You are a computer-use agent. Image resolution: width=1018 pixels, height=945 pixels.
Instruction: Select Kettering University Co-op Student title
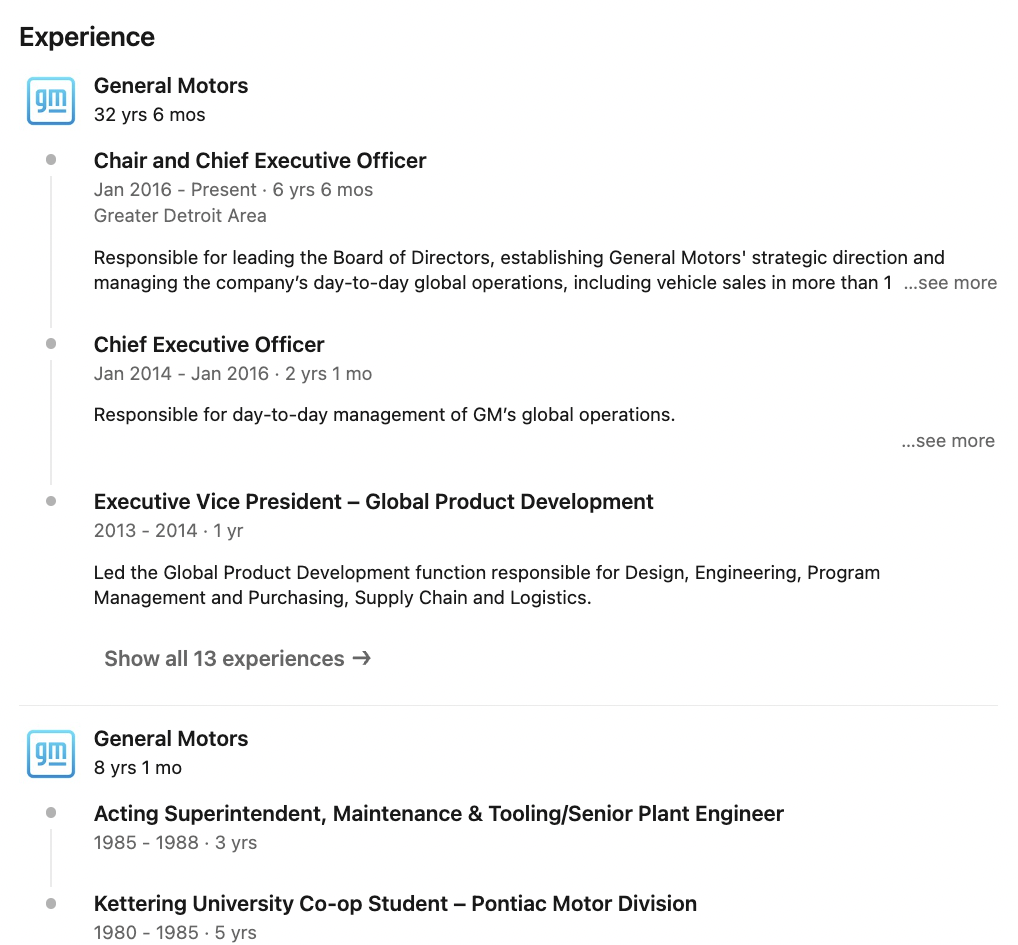point(395,903)
